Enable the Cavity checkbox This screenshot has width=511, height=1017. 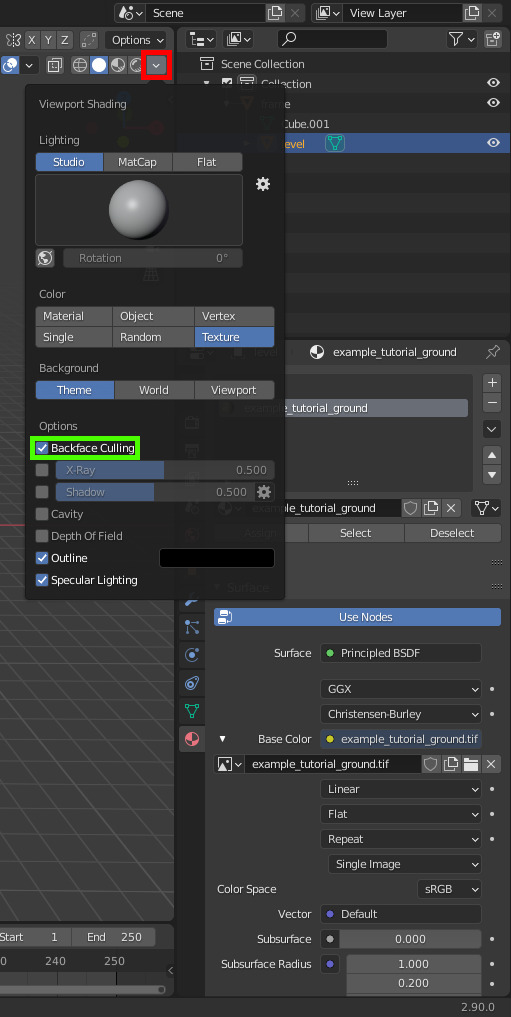click(x=42, y=514)
